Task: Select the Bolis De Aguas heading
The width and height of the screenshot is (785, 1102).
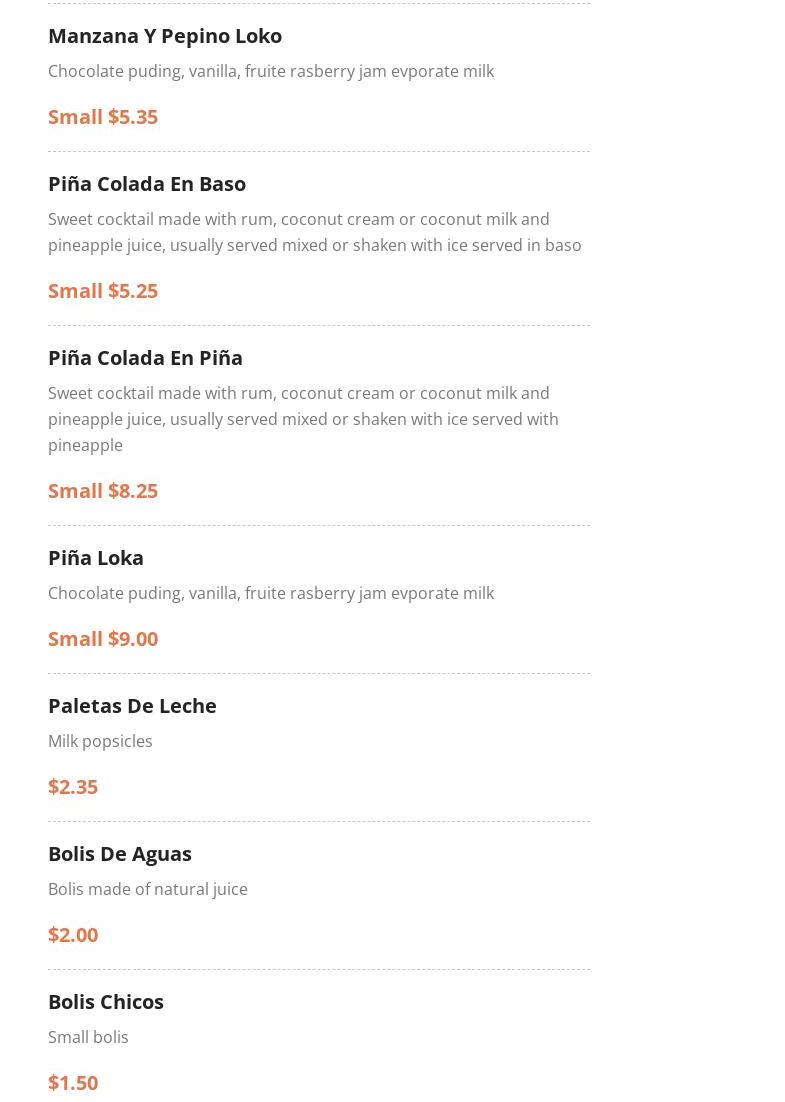Action: coord(120,854)
